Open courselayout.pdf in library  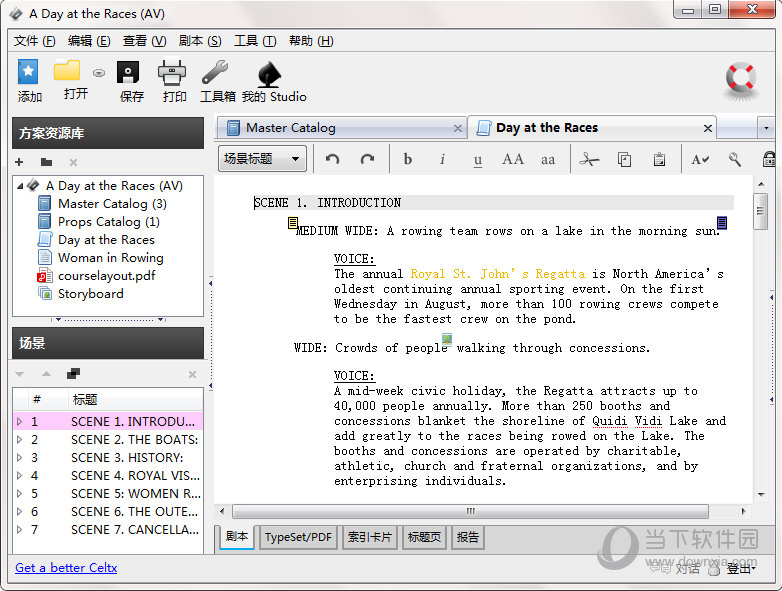point(107,276)
